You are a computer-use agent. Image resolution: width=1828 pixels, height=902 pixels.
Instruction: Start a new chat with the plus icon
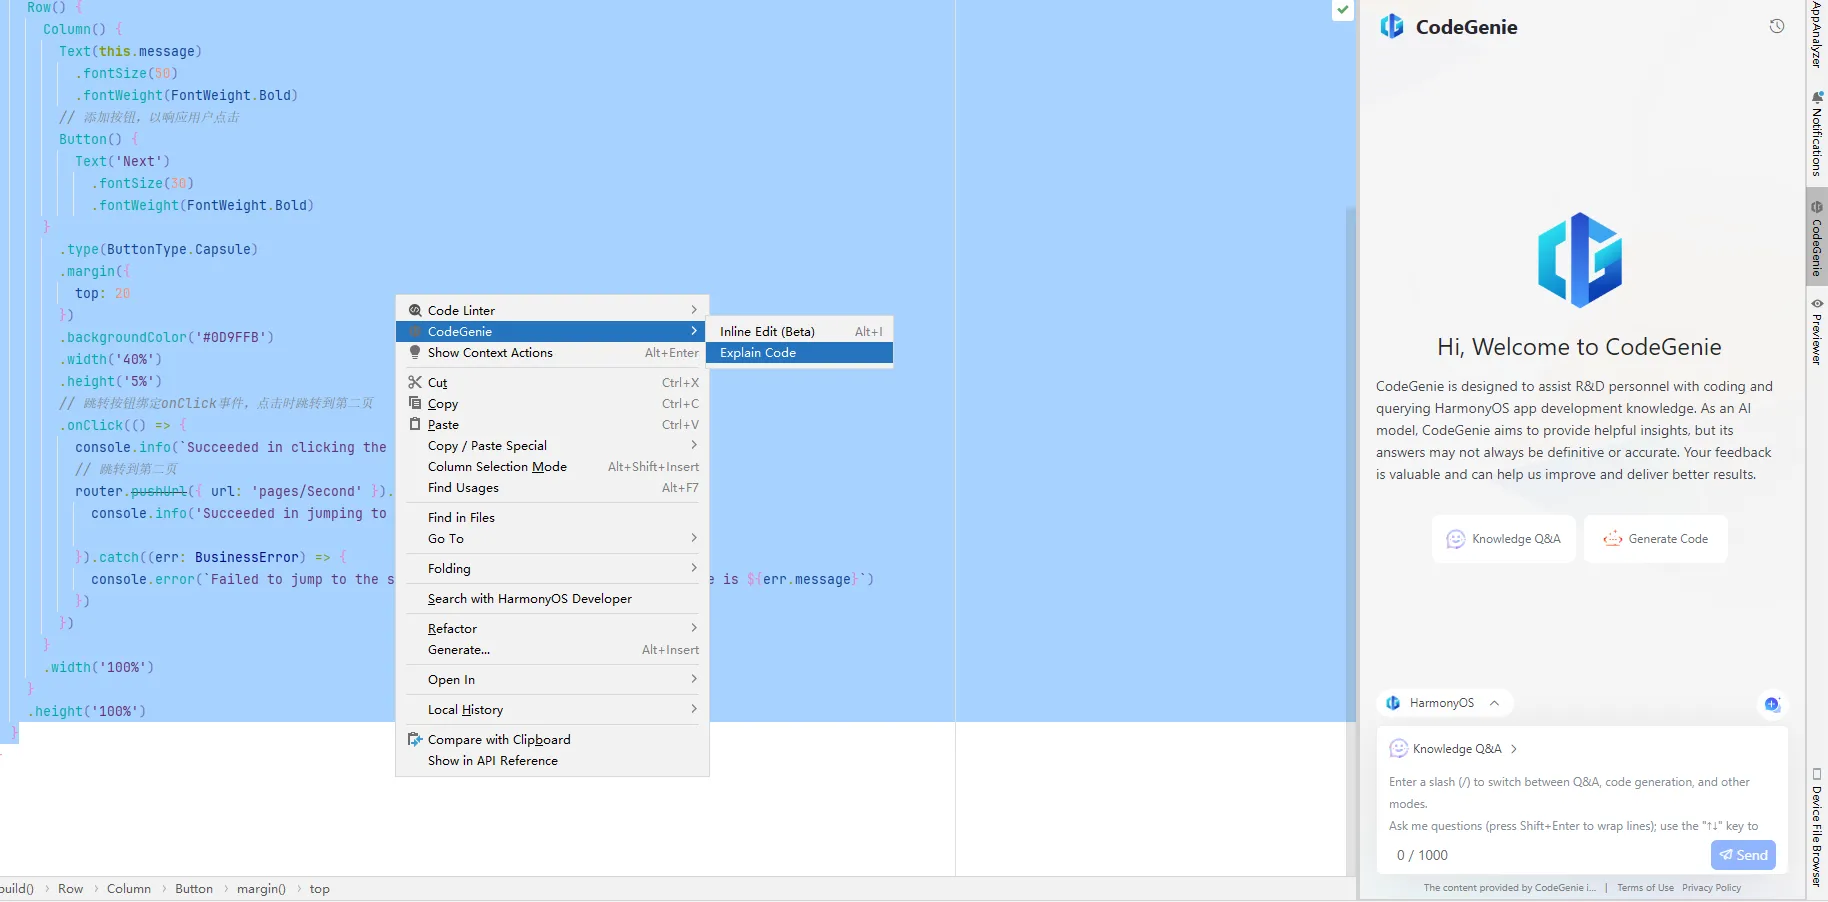pos(1772,704)
